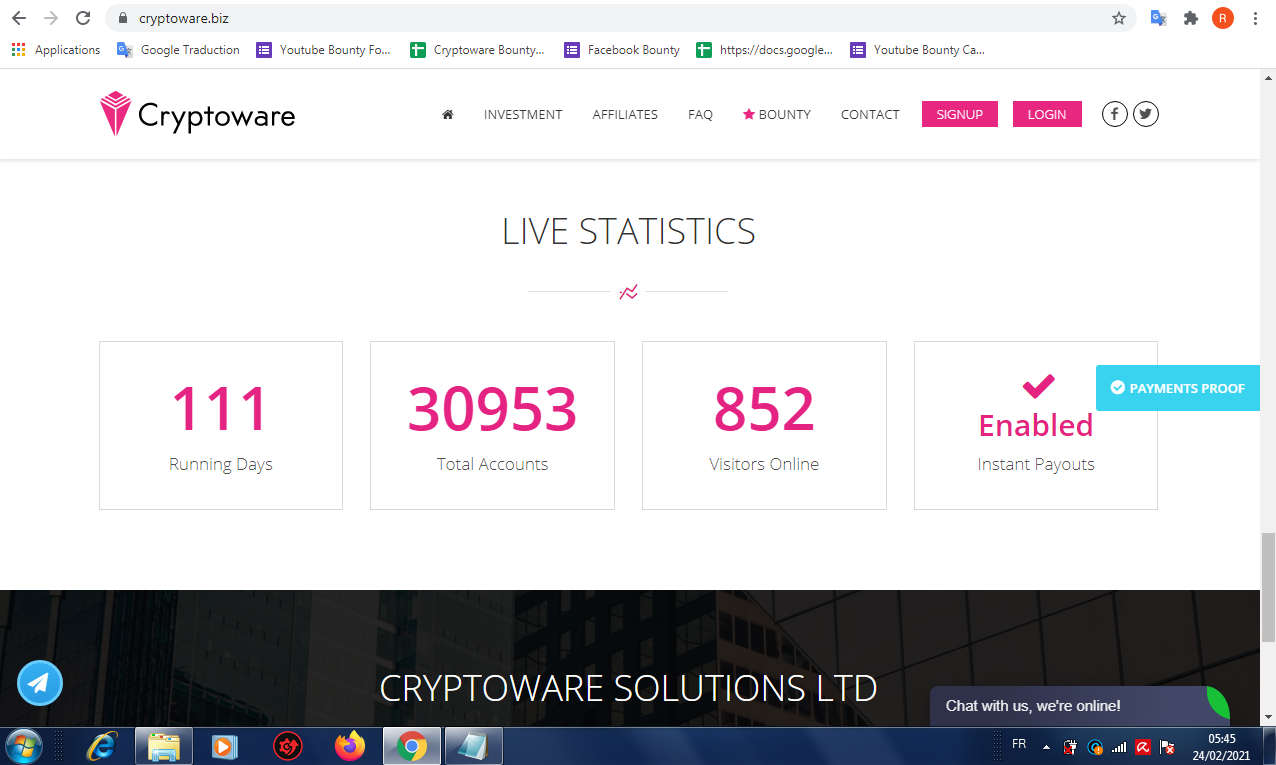1276x765 pixels.
Task: Open the BOUNTY menu item
Action: (x=777, y=114)
